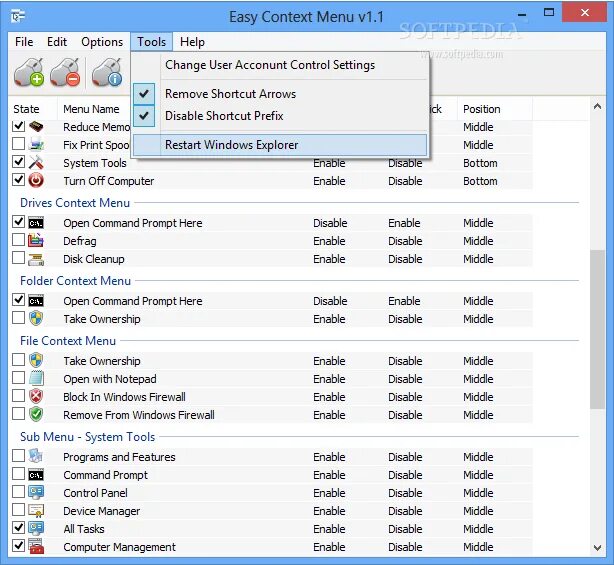The height and width of the screenshot is (565, 614).
Task: Click the Reduce Memory chip icon
Action: coord(36,126)
